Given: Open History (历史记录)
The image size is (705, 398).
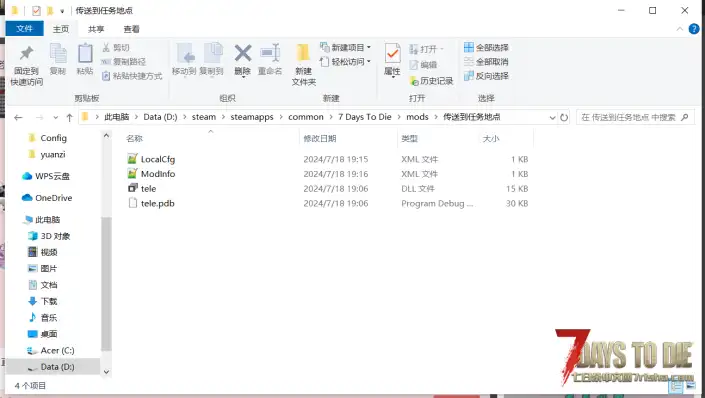Looking at the screenshot, I should click(x=431, y=81).
